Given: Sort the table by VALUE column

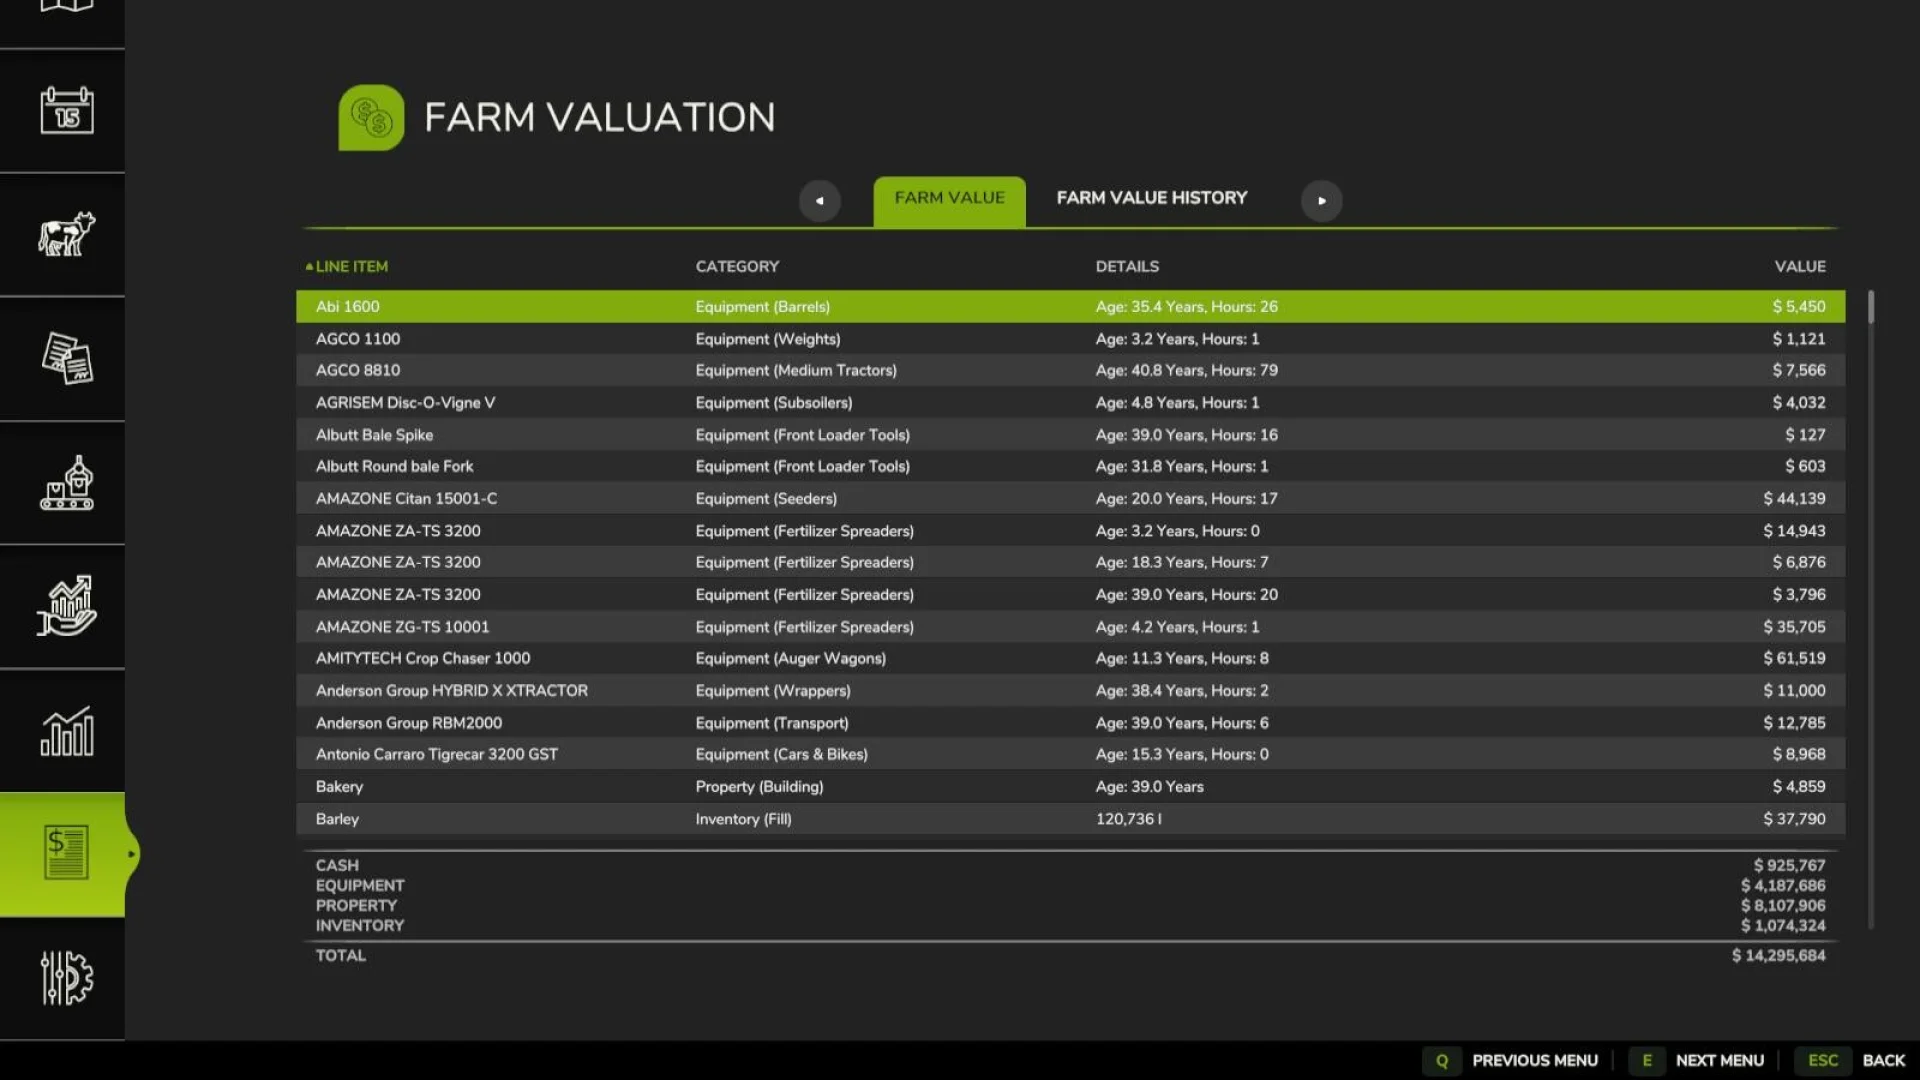Looking at the screenshot, I should [x=1799, y=266].
